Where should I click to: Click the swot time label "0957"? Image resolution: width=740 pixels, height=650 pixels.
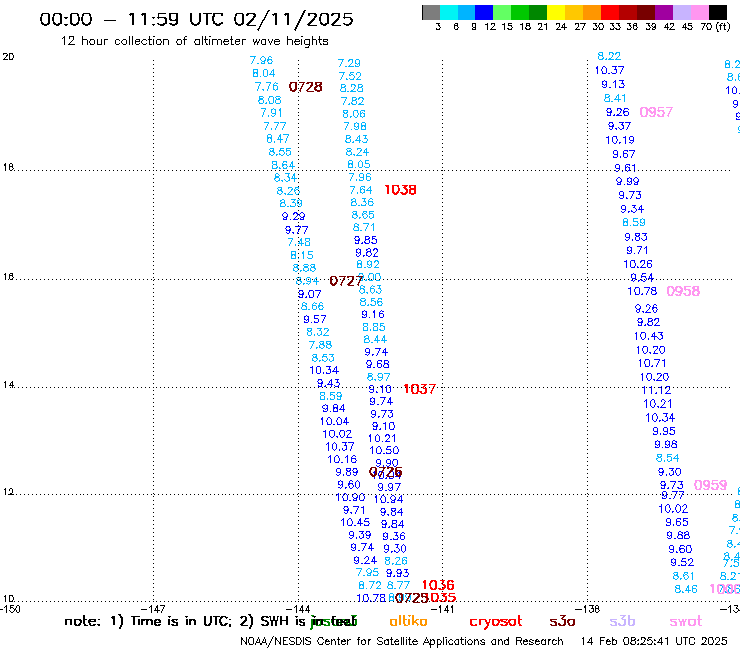click(656, 112)
